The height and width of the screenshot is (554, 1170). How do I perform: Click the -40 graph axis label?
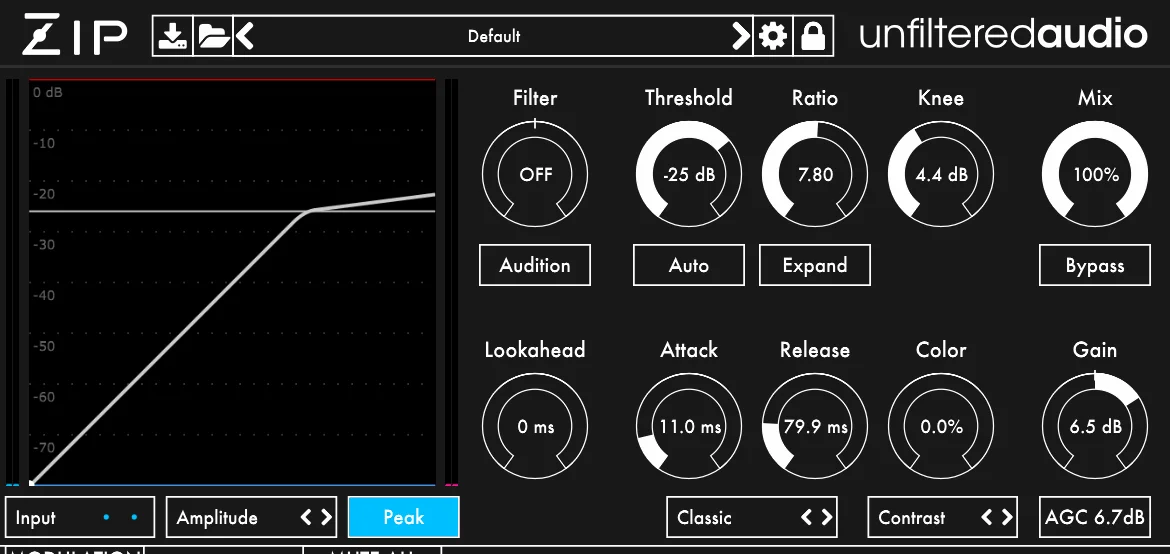click(x=44, y=295)
